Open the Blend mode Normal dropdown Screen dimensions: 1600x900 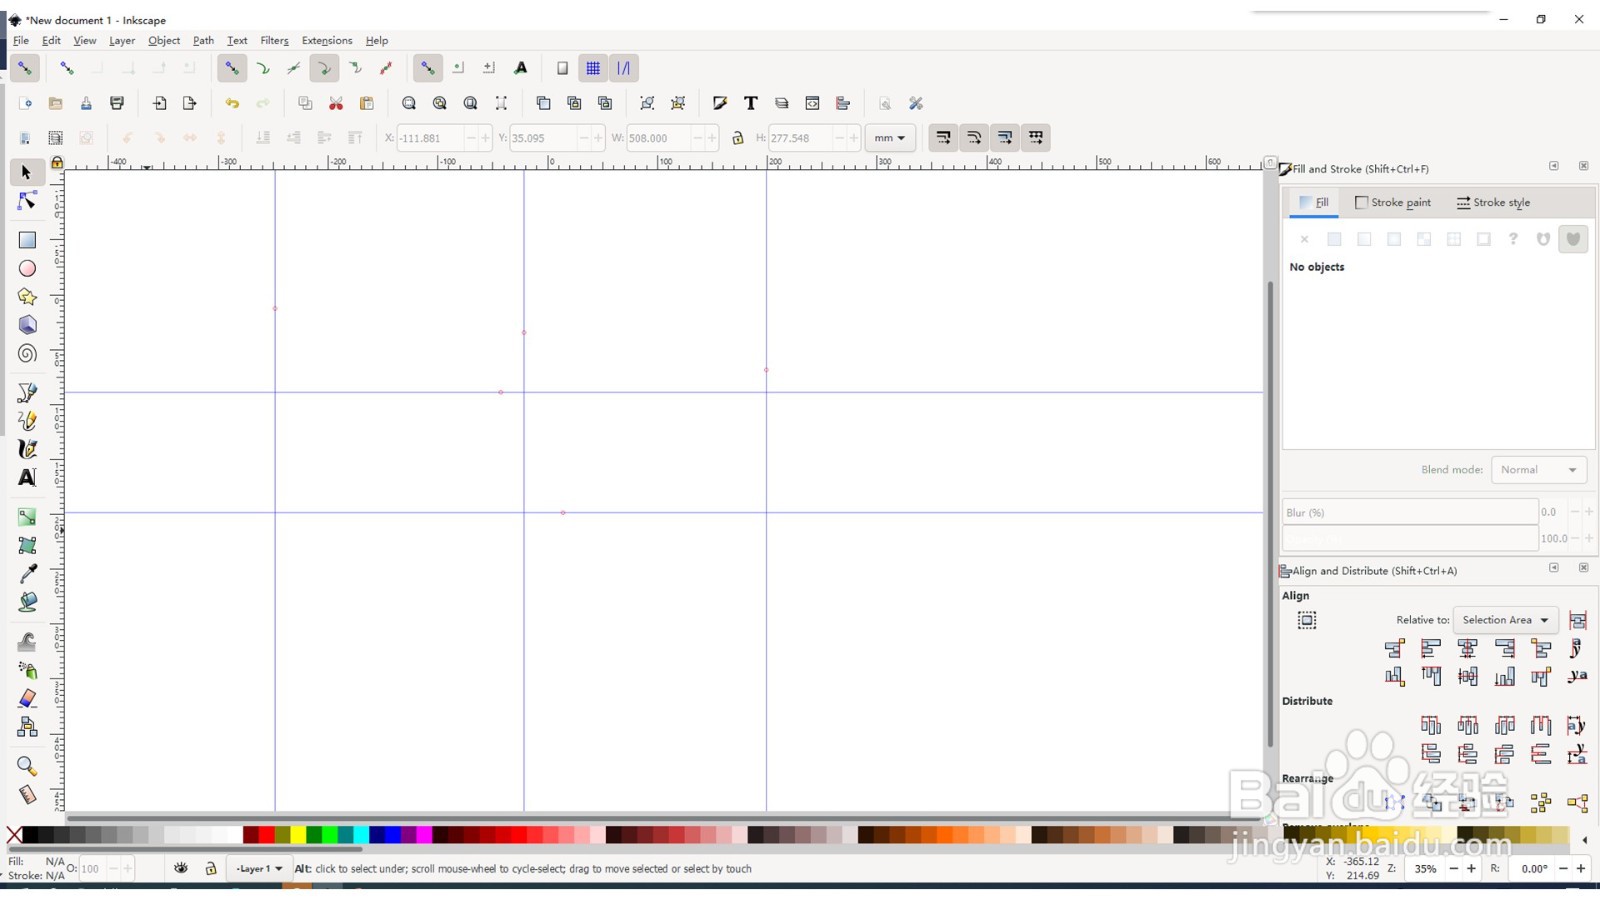click(1538, 470)
